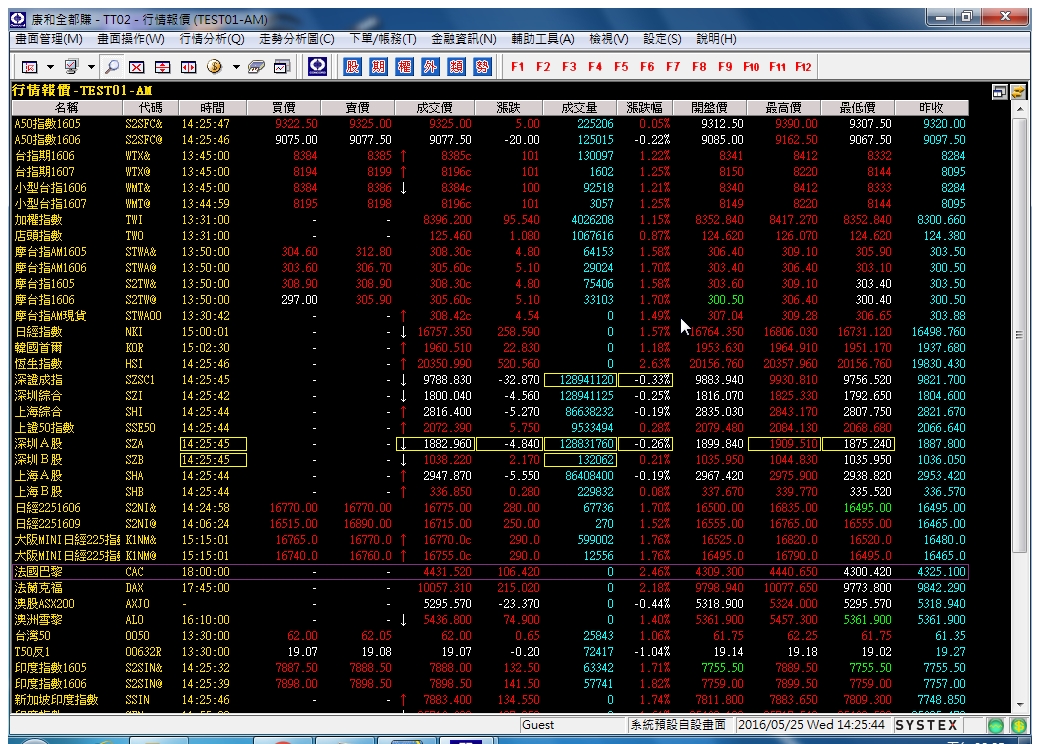Click the yellow arrow icon at quote panel top-right
The height and width of the screenshot is (744, 1040).
pos(1018,92)
